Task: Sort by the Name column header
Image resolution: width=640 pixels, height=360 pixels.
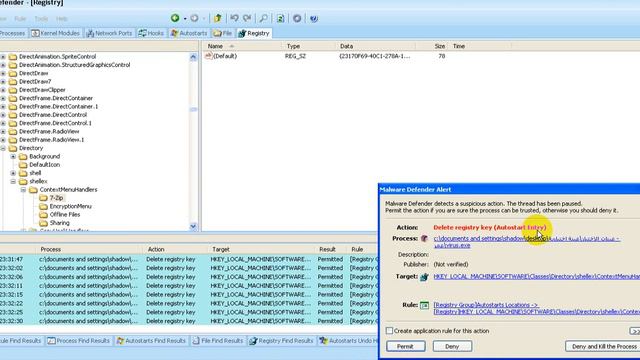Action: 242,46
